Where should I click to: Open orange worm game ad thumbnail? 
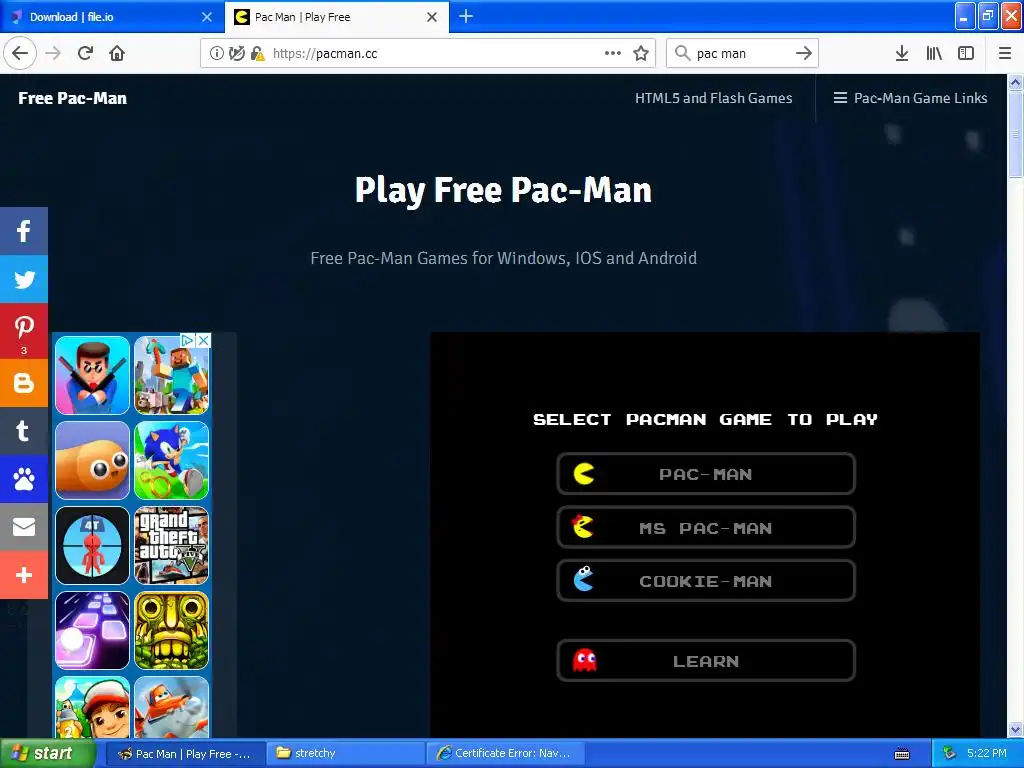tap(93, 460)
